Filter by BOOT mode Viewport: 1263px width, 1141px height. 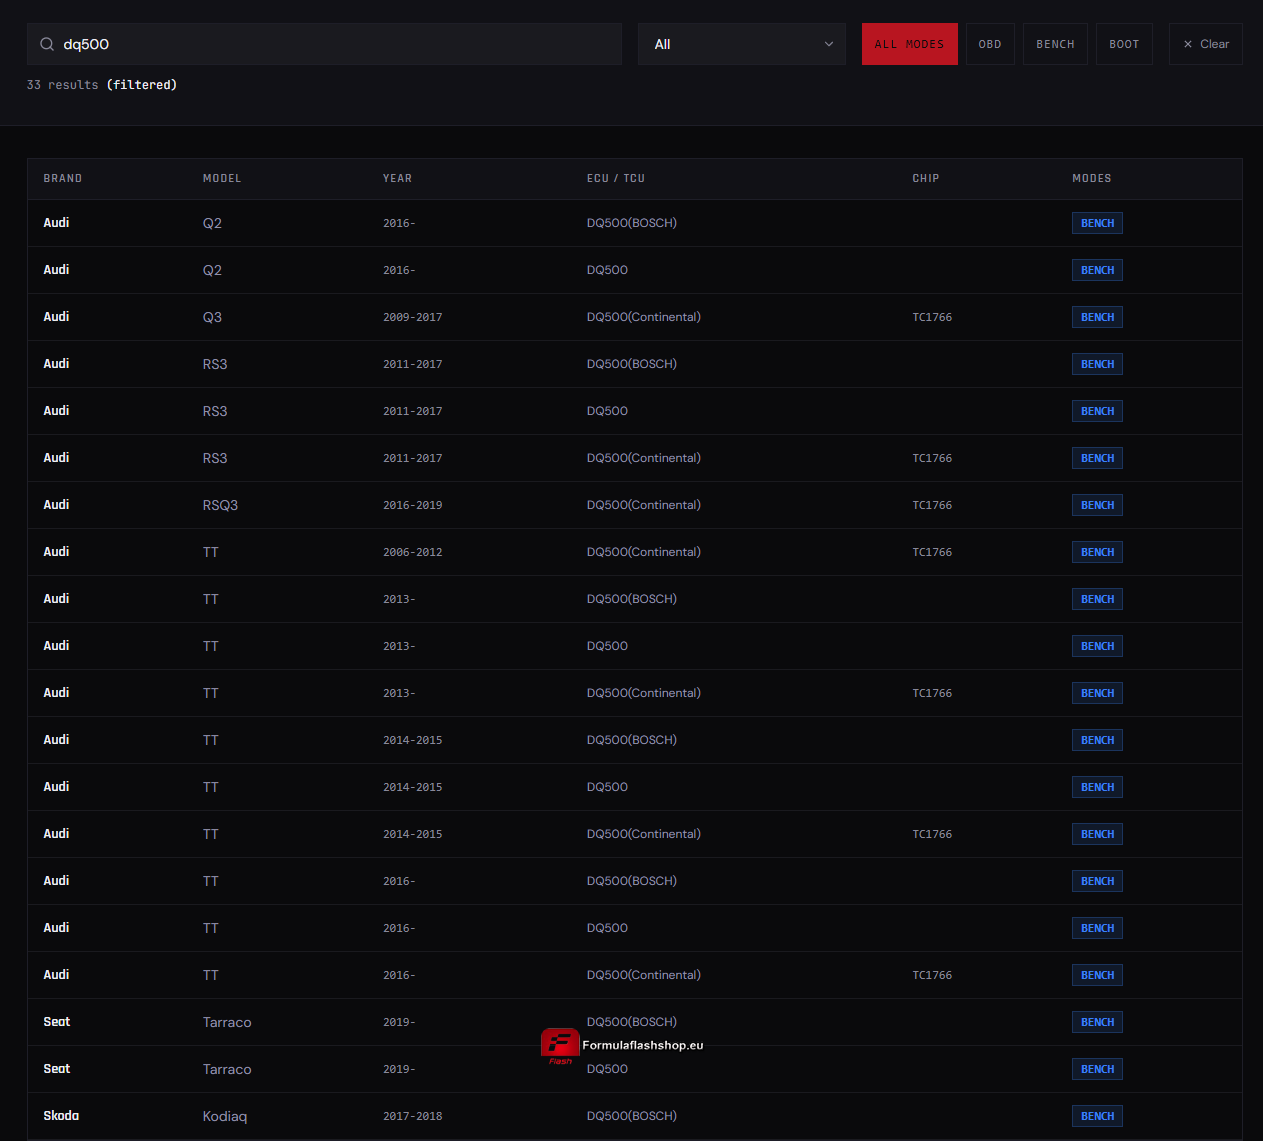(x=1124, y=44)
